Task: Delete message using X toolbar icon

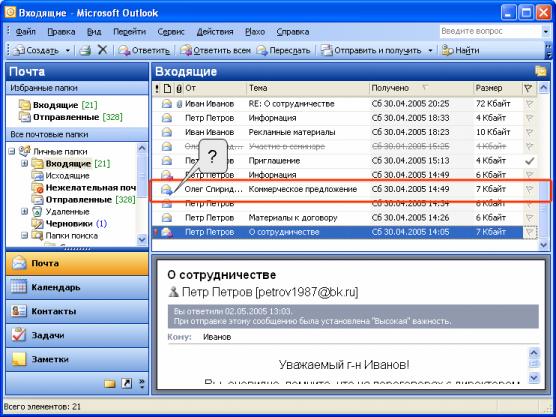Action: coord(102,50)
